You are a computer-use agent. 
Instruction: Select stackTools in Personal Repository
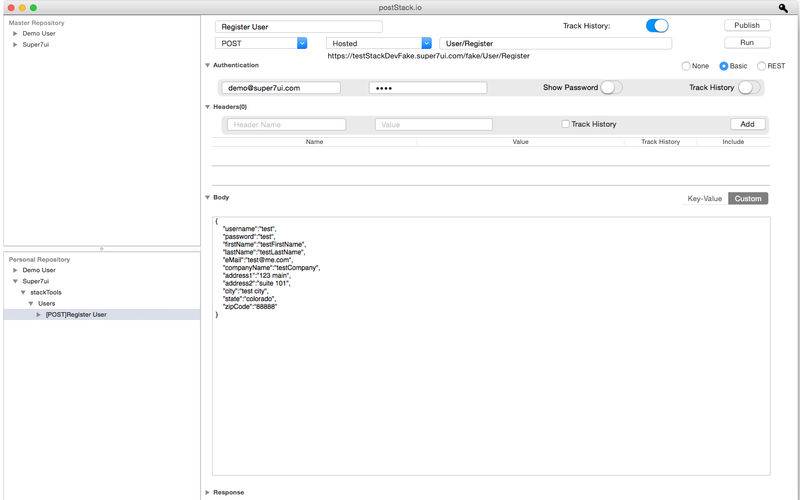[x=46, y=292]
